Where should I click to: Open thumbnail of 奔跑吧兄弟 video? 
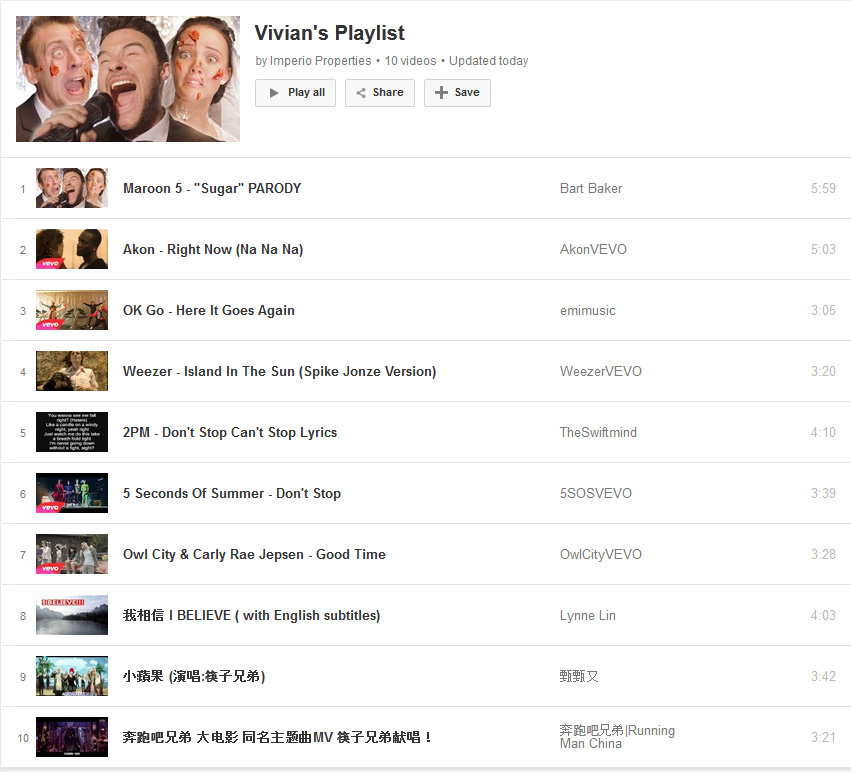pos(72,737)
